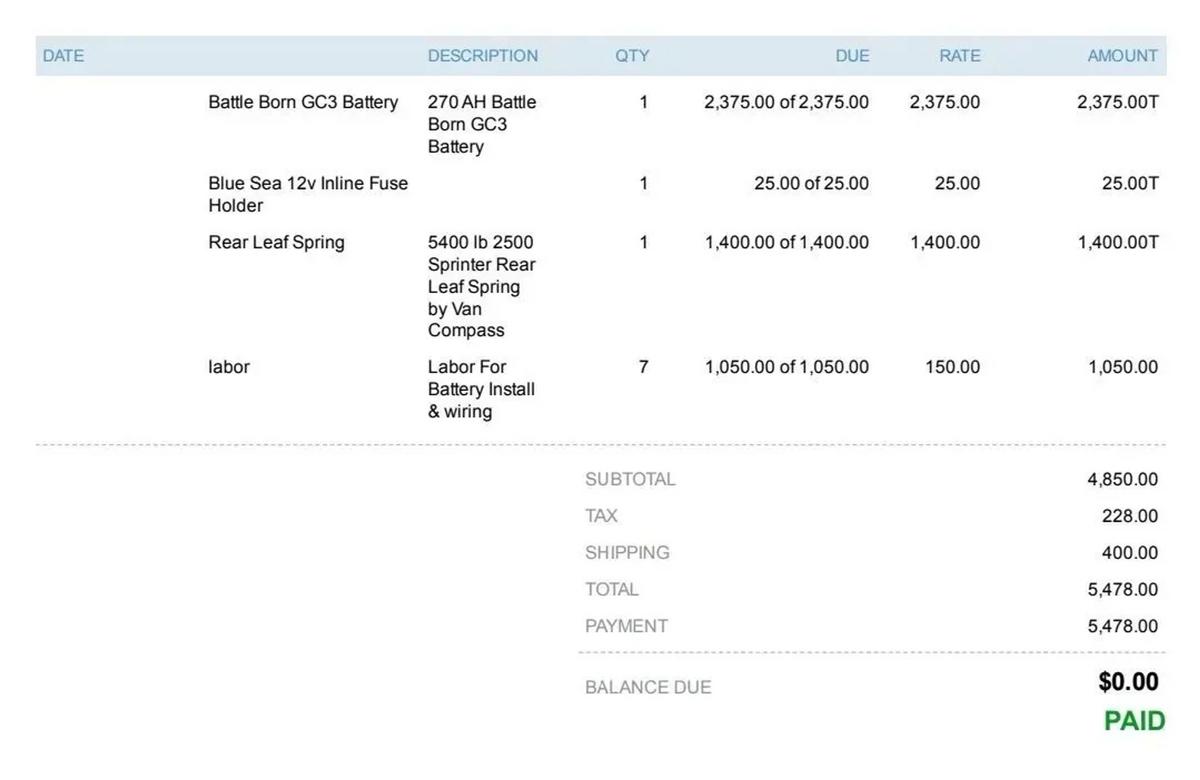Screen dimensions: 1200x780
Task: Select the DESCRIPTION column header
Action: click(482, 56)
